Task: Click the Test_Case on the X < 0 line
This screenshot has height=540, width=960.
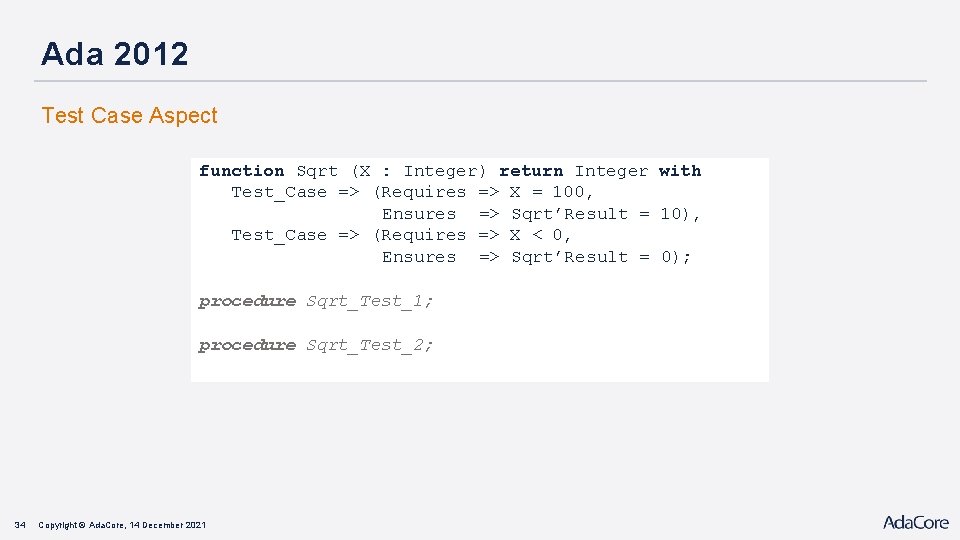Action: pyautogui.click(x=279, y=235)
